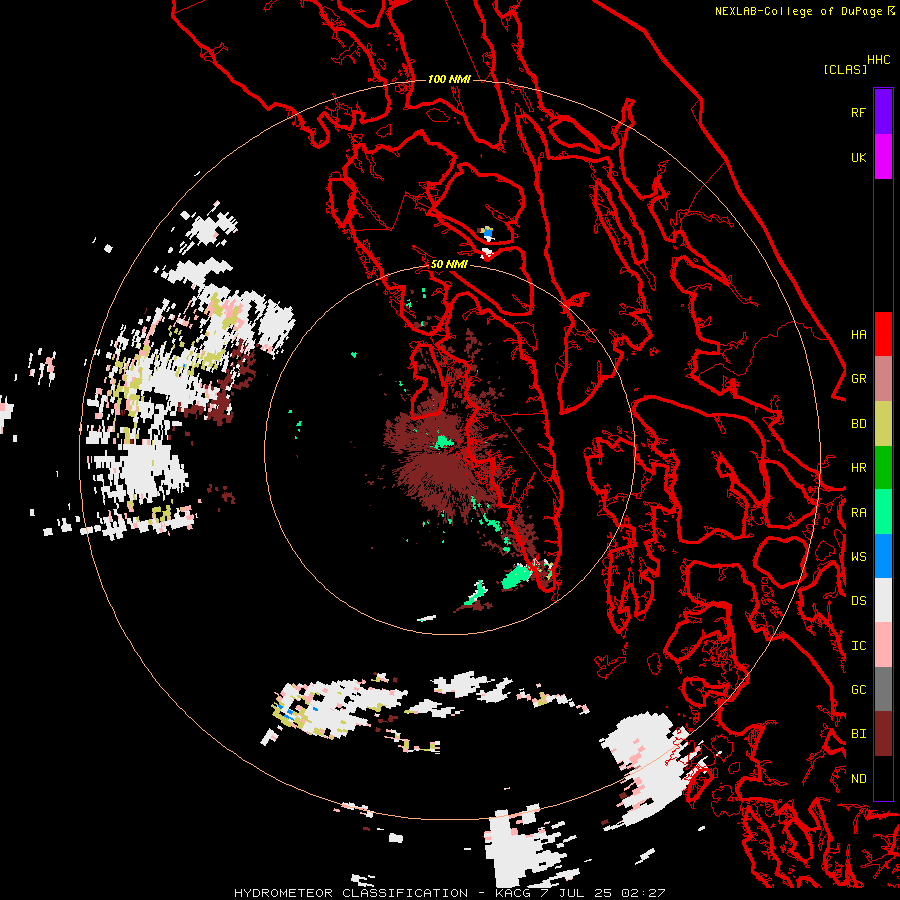900x900 pixels.
Task: Click the "GC" legend label text
Action: click(x=858, y=689)
